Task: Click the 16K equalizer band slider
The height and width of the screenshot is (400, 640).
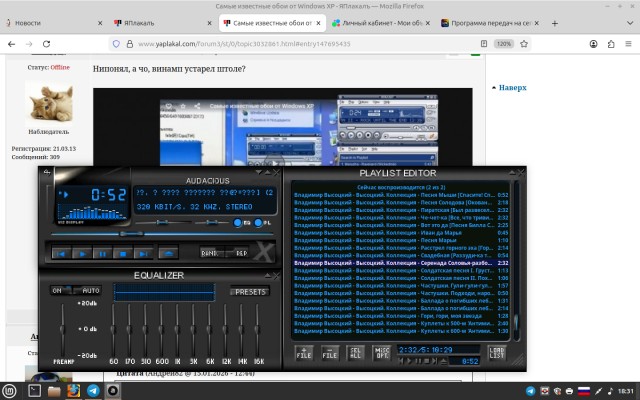Action: [257, 330]
